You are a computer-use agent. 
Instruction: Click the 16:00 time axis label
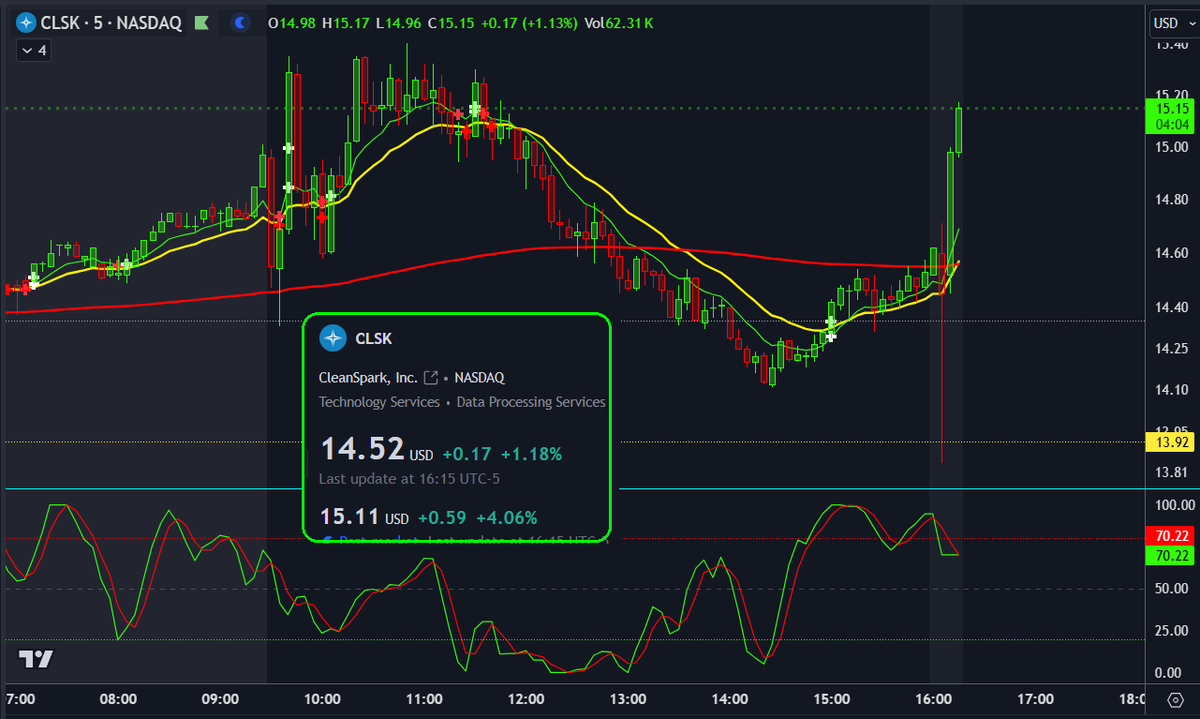[933, 699]
